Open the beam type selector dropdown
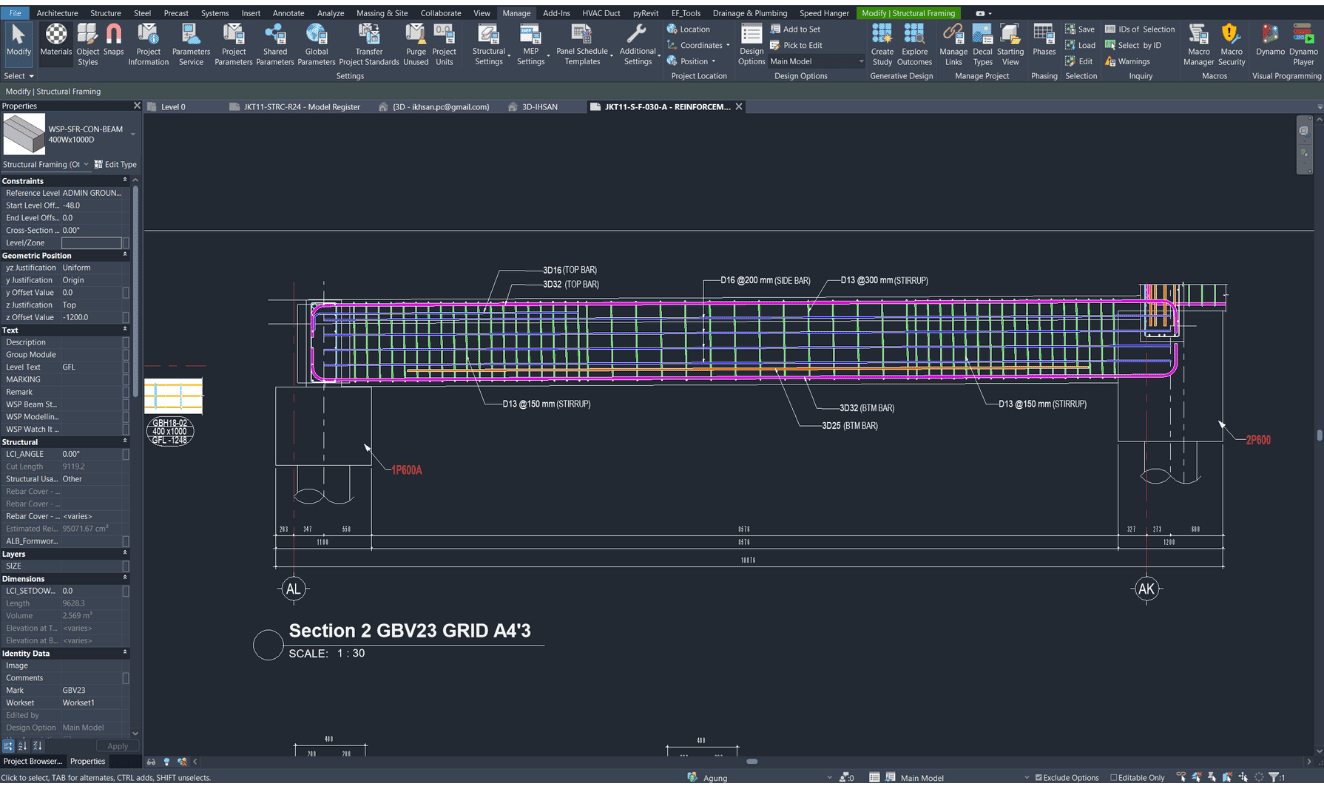Viewport: 1324px width, 788px height. pyautogui.click(x=133, y=133)
